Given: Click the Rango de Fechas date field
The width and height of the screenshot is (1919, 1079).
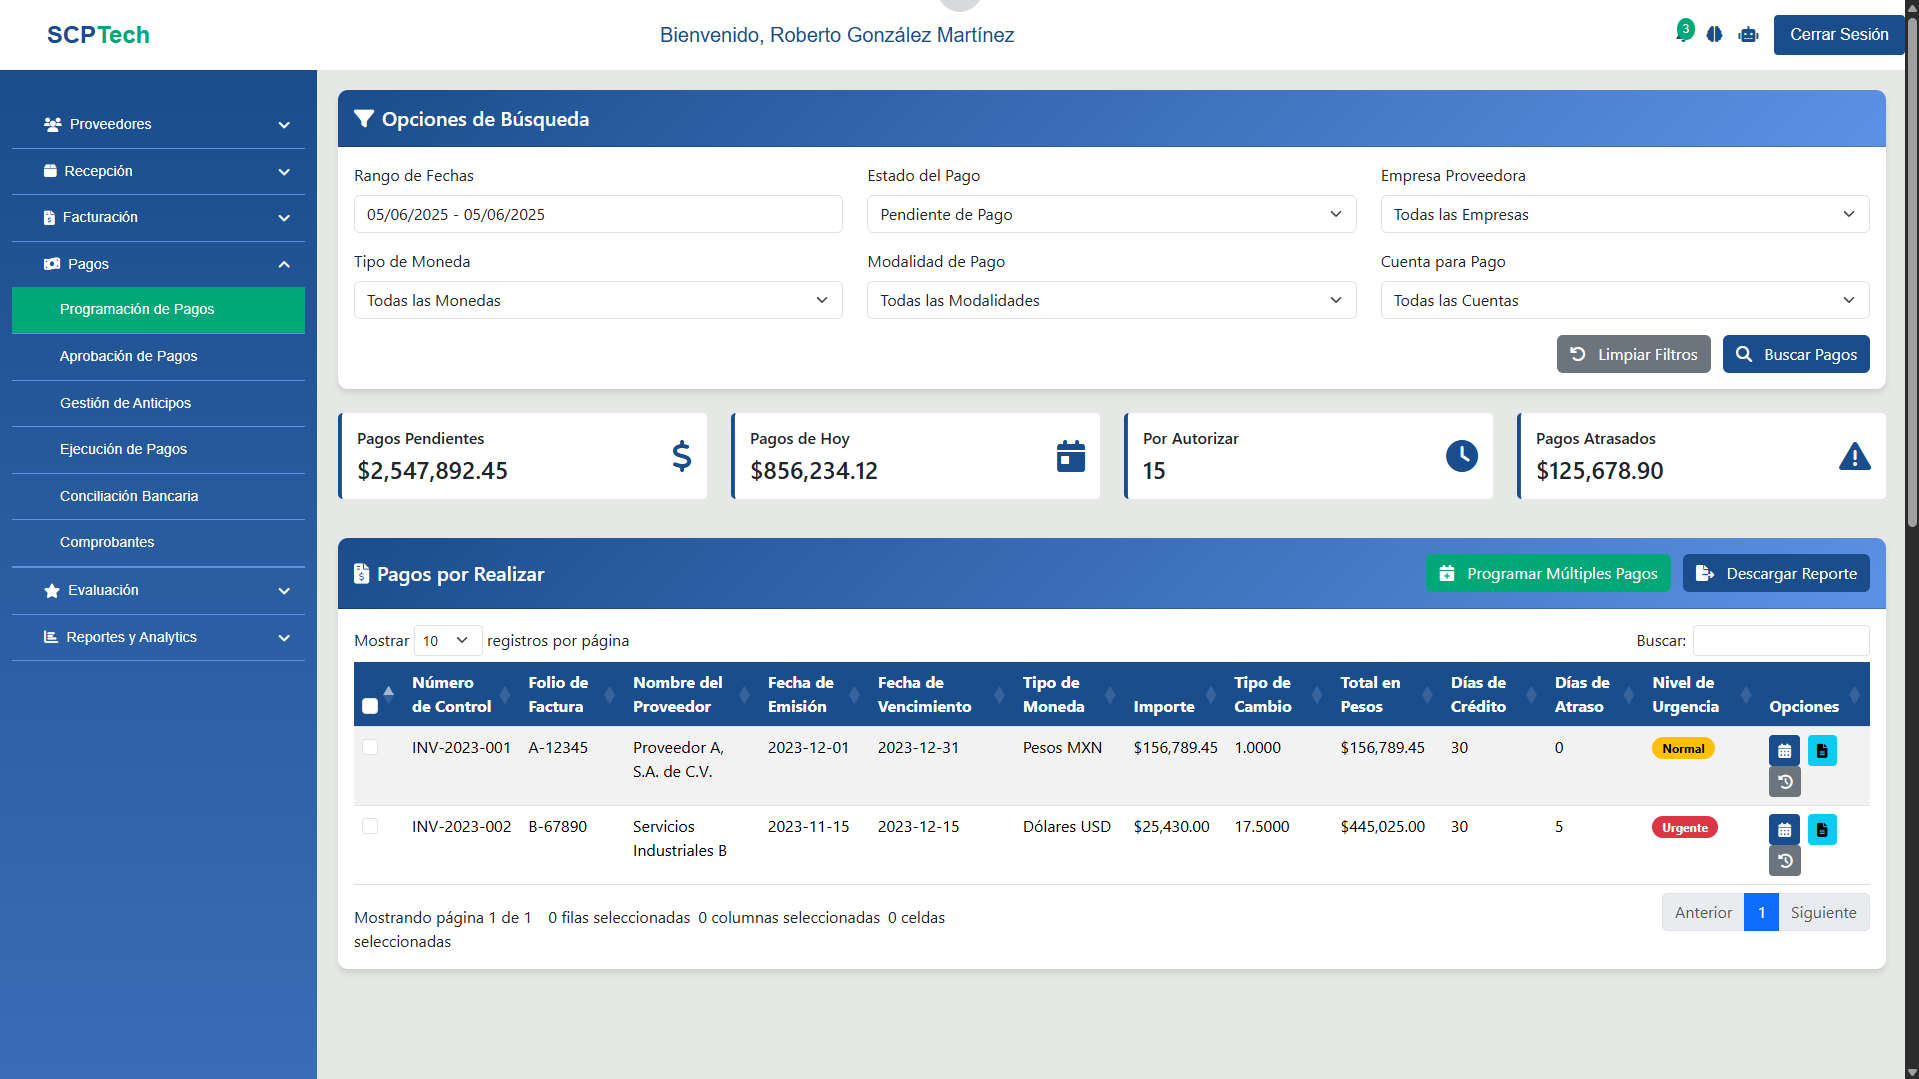Looking at the screenshot, I should click(598, 214).
